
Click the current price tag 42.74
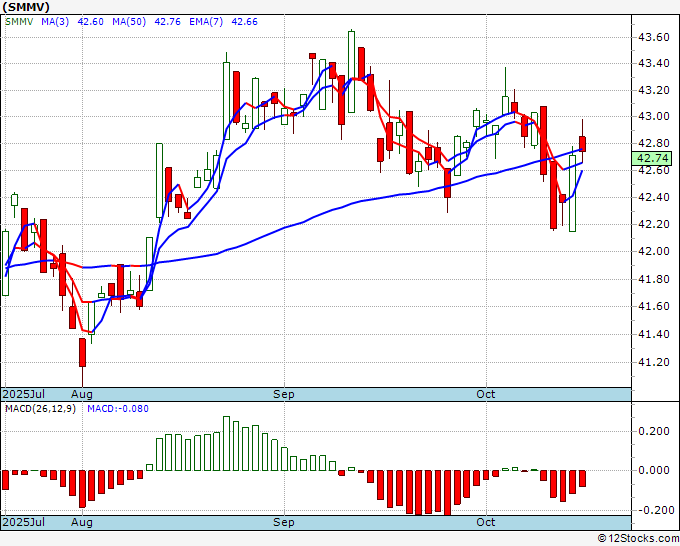651,158
